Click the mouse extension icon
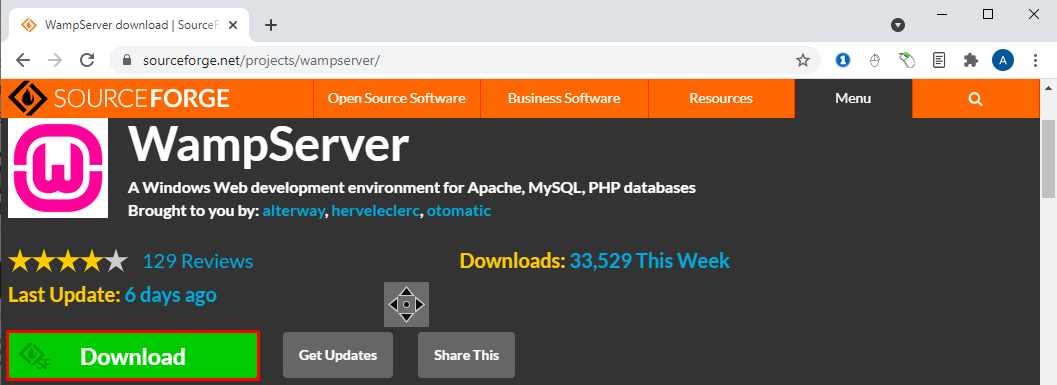This screenshot has height=385, width=1057. pyautogui.click(x=875, y=61)
